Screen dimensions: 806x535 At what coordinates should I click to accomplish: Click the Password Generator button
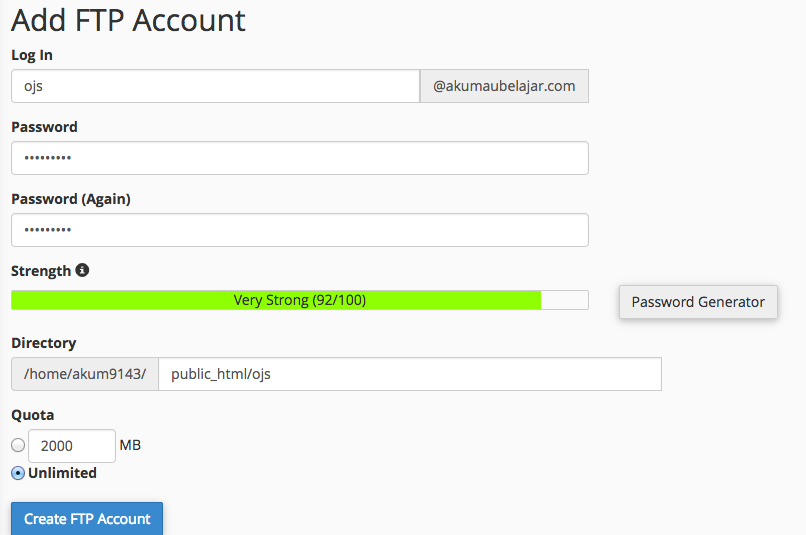click(x=698, y=302)
